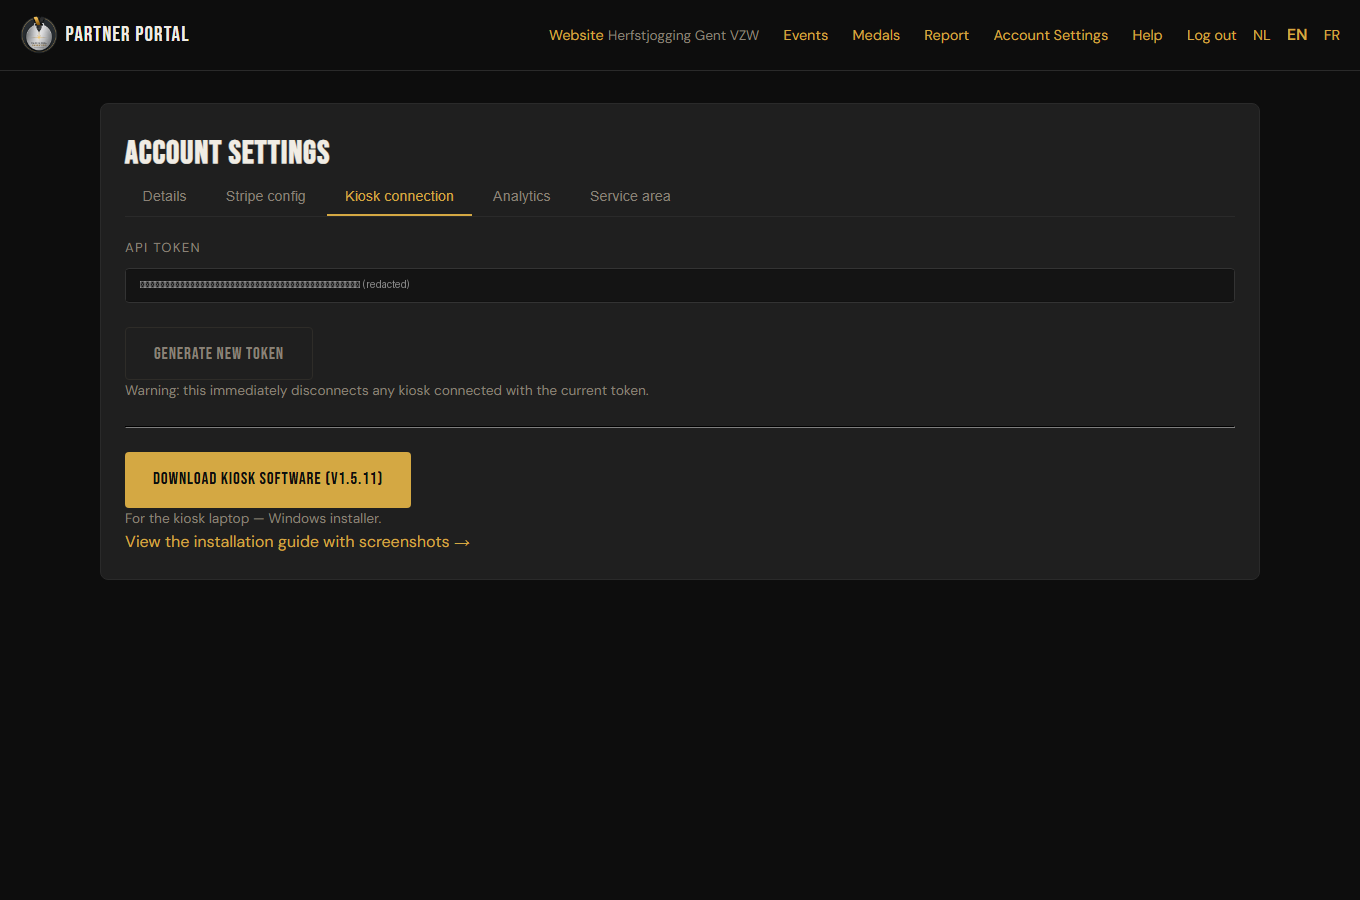Click the Account Settings page heading
This screenshot has width=1360, height=900.
(x=227, y=152)
